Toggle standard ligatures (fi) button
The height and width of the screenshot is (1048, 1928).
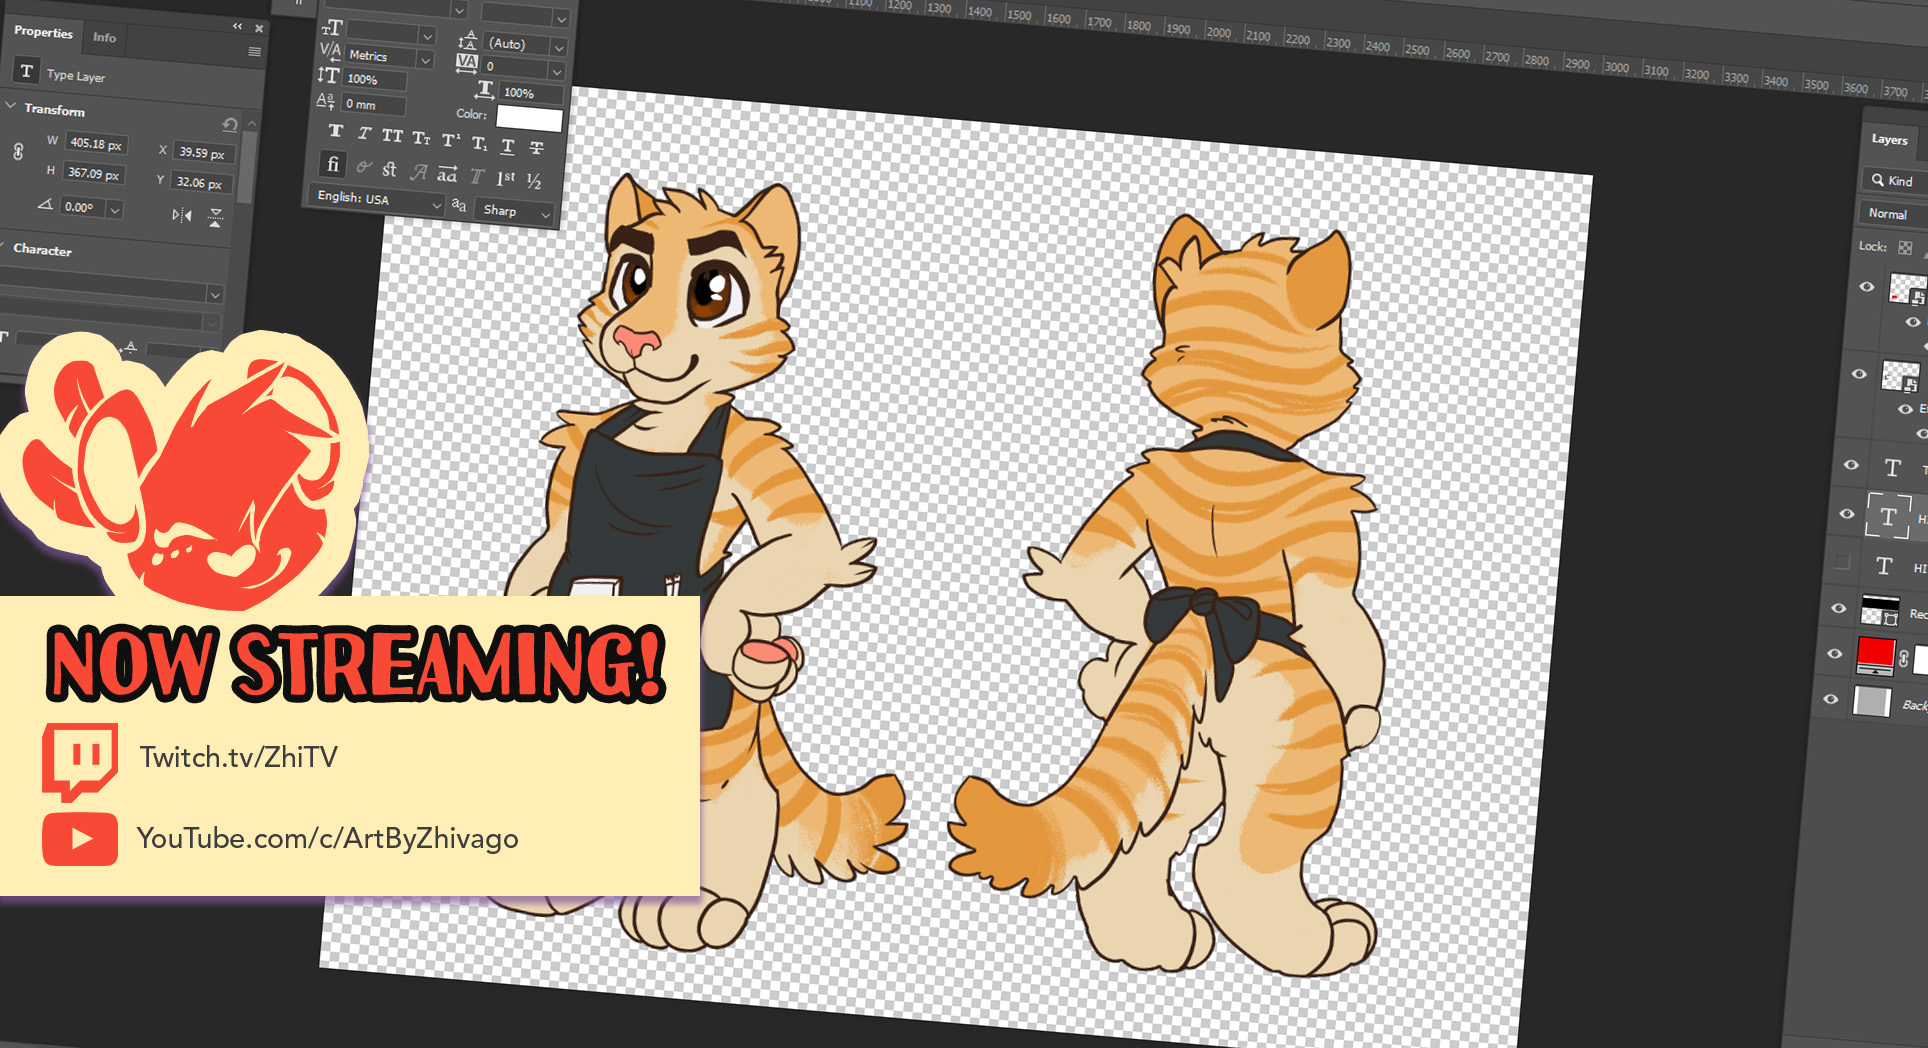coord(333,164)
